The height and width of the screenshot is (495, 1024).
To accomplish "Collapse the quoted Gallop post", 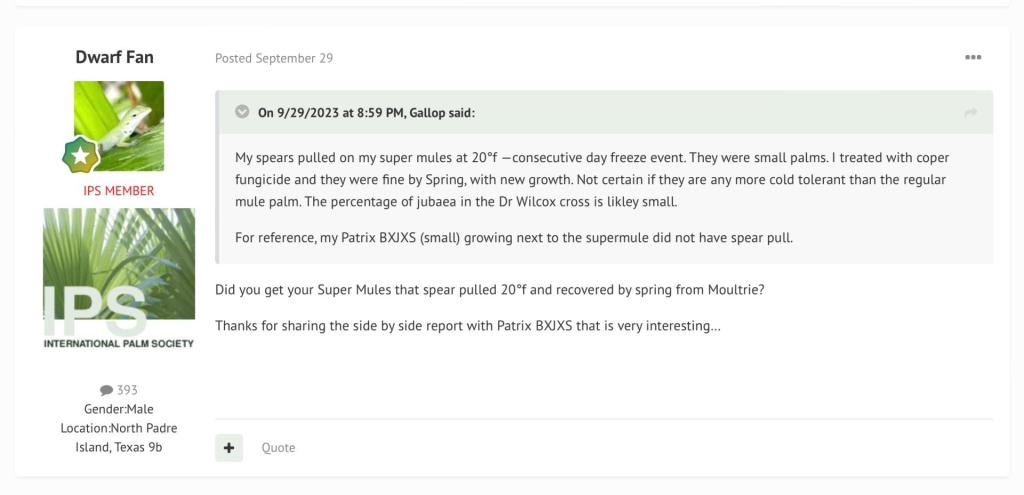I will click(242, 112).
